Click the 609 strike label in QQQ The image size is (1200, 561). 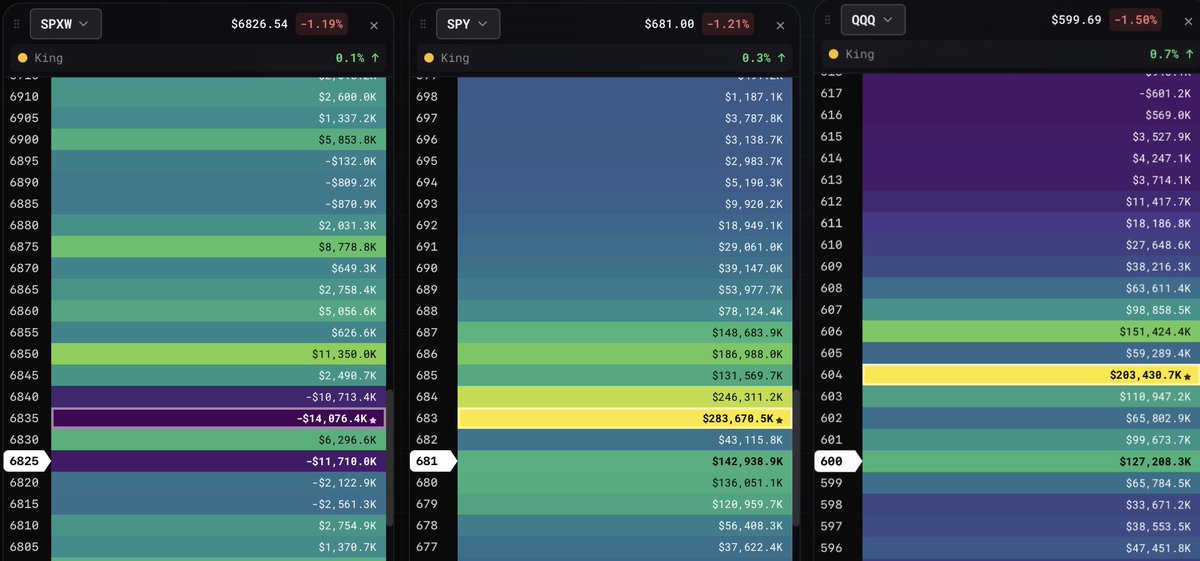point(832,266)
